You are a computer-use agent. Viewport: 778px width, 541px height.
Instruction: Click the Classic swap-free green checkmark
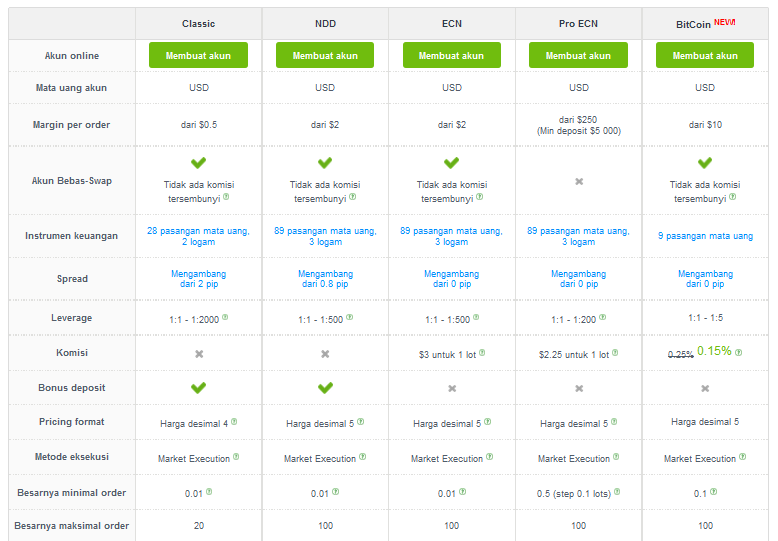(x=198, y=162)
